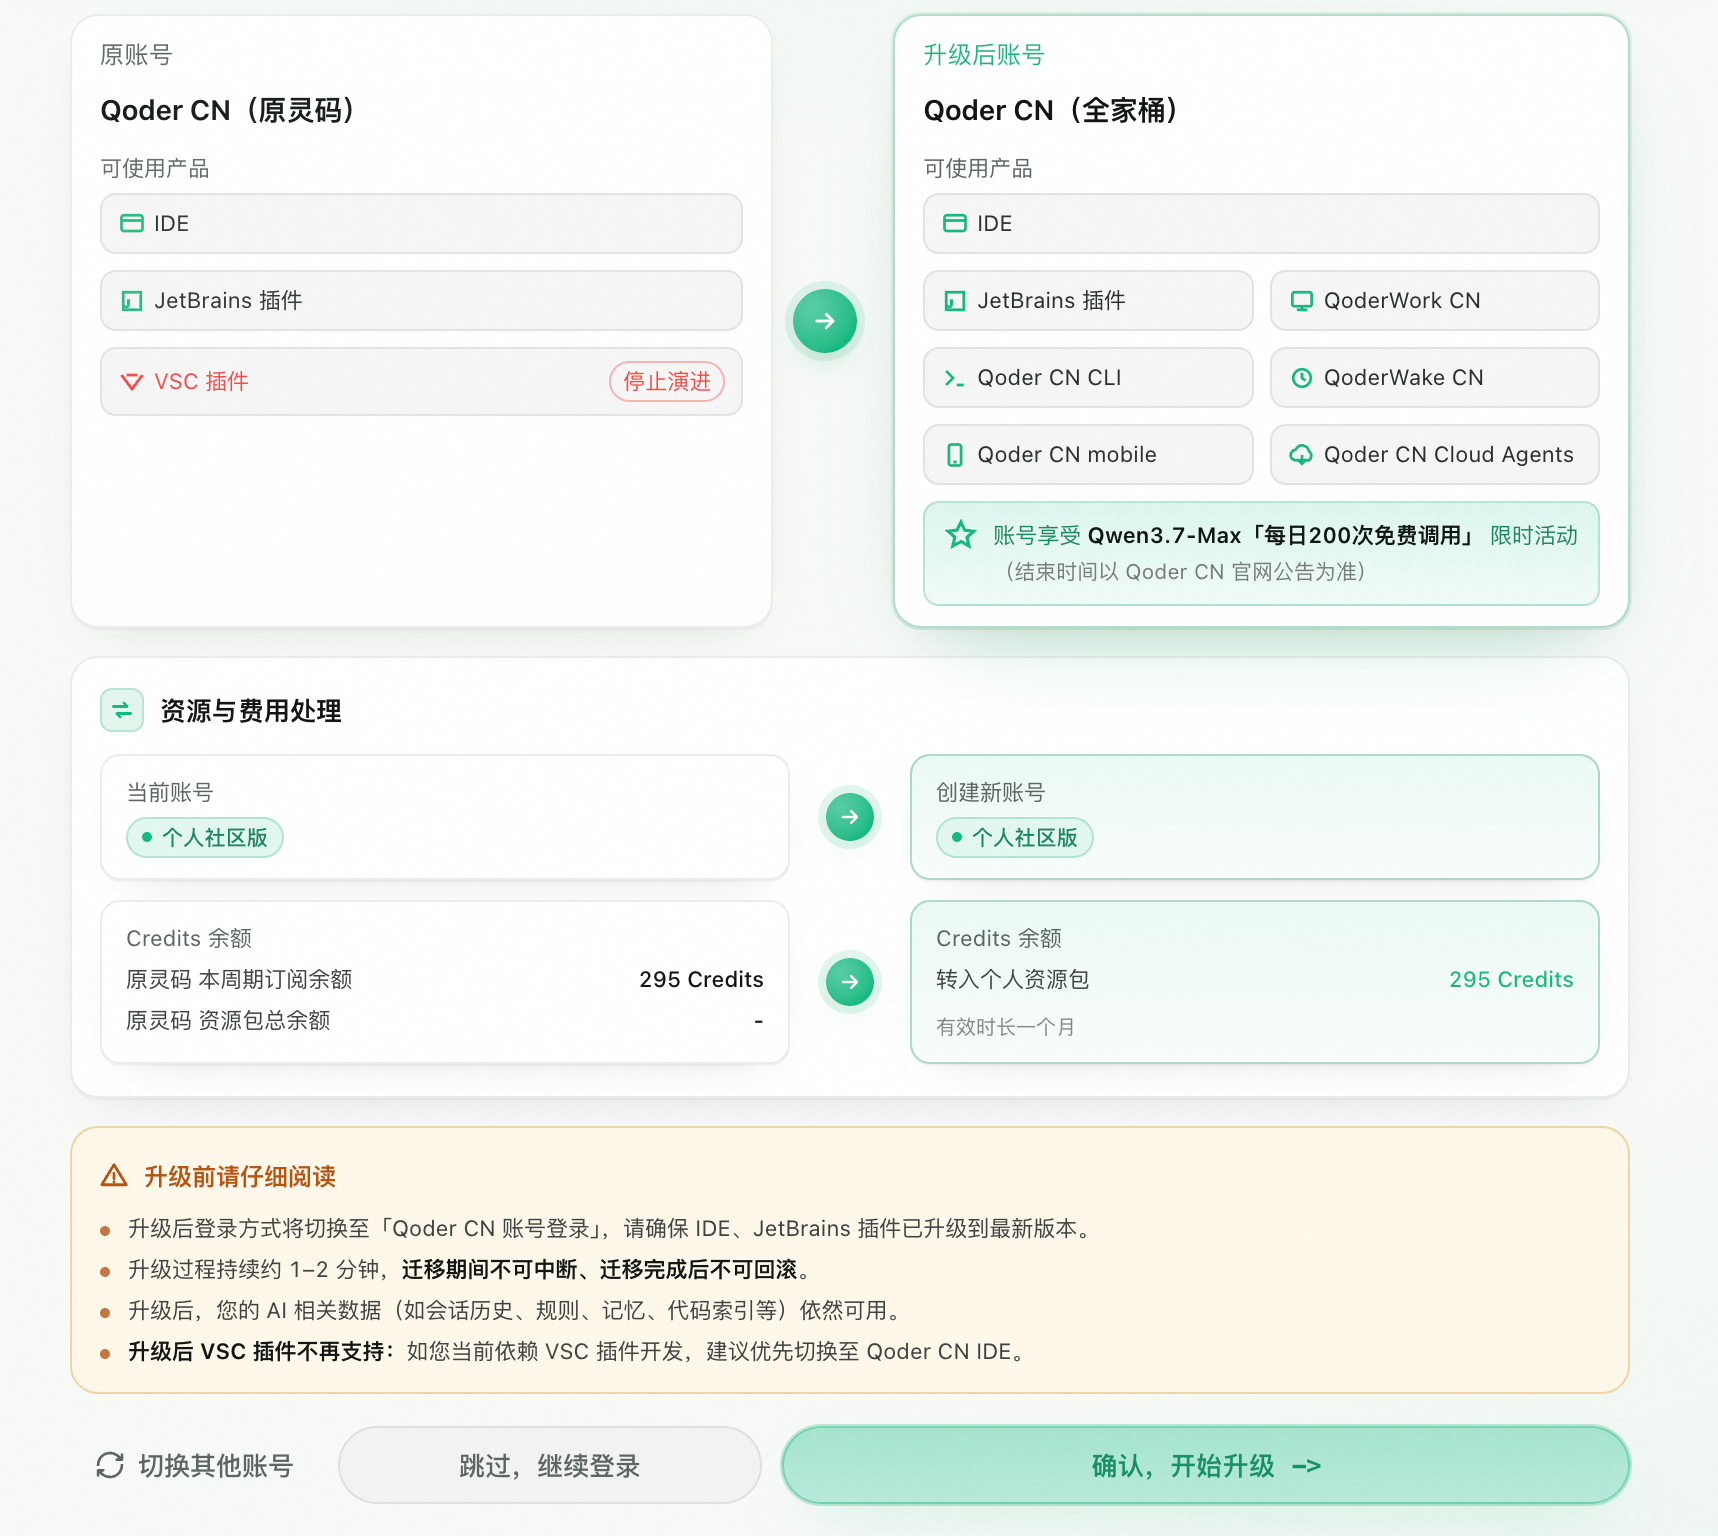This screenshot has width=1718, height=1536.
Task: Click the 个人社区版 badge under 创建新账号
Action: [1015, 837]
